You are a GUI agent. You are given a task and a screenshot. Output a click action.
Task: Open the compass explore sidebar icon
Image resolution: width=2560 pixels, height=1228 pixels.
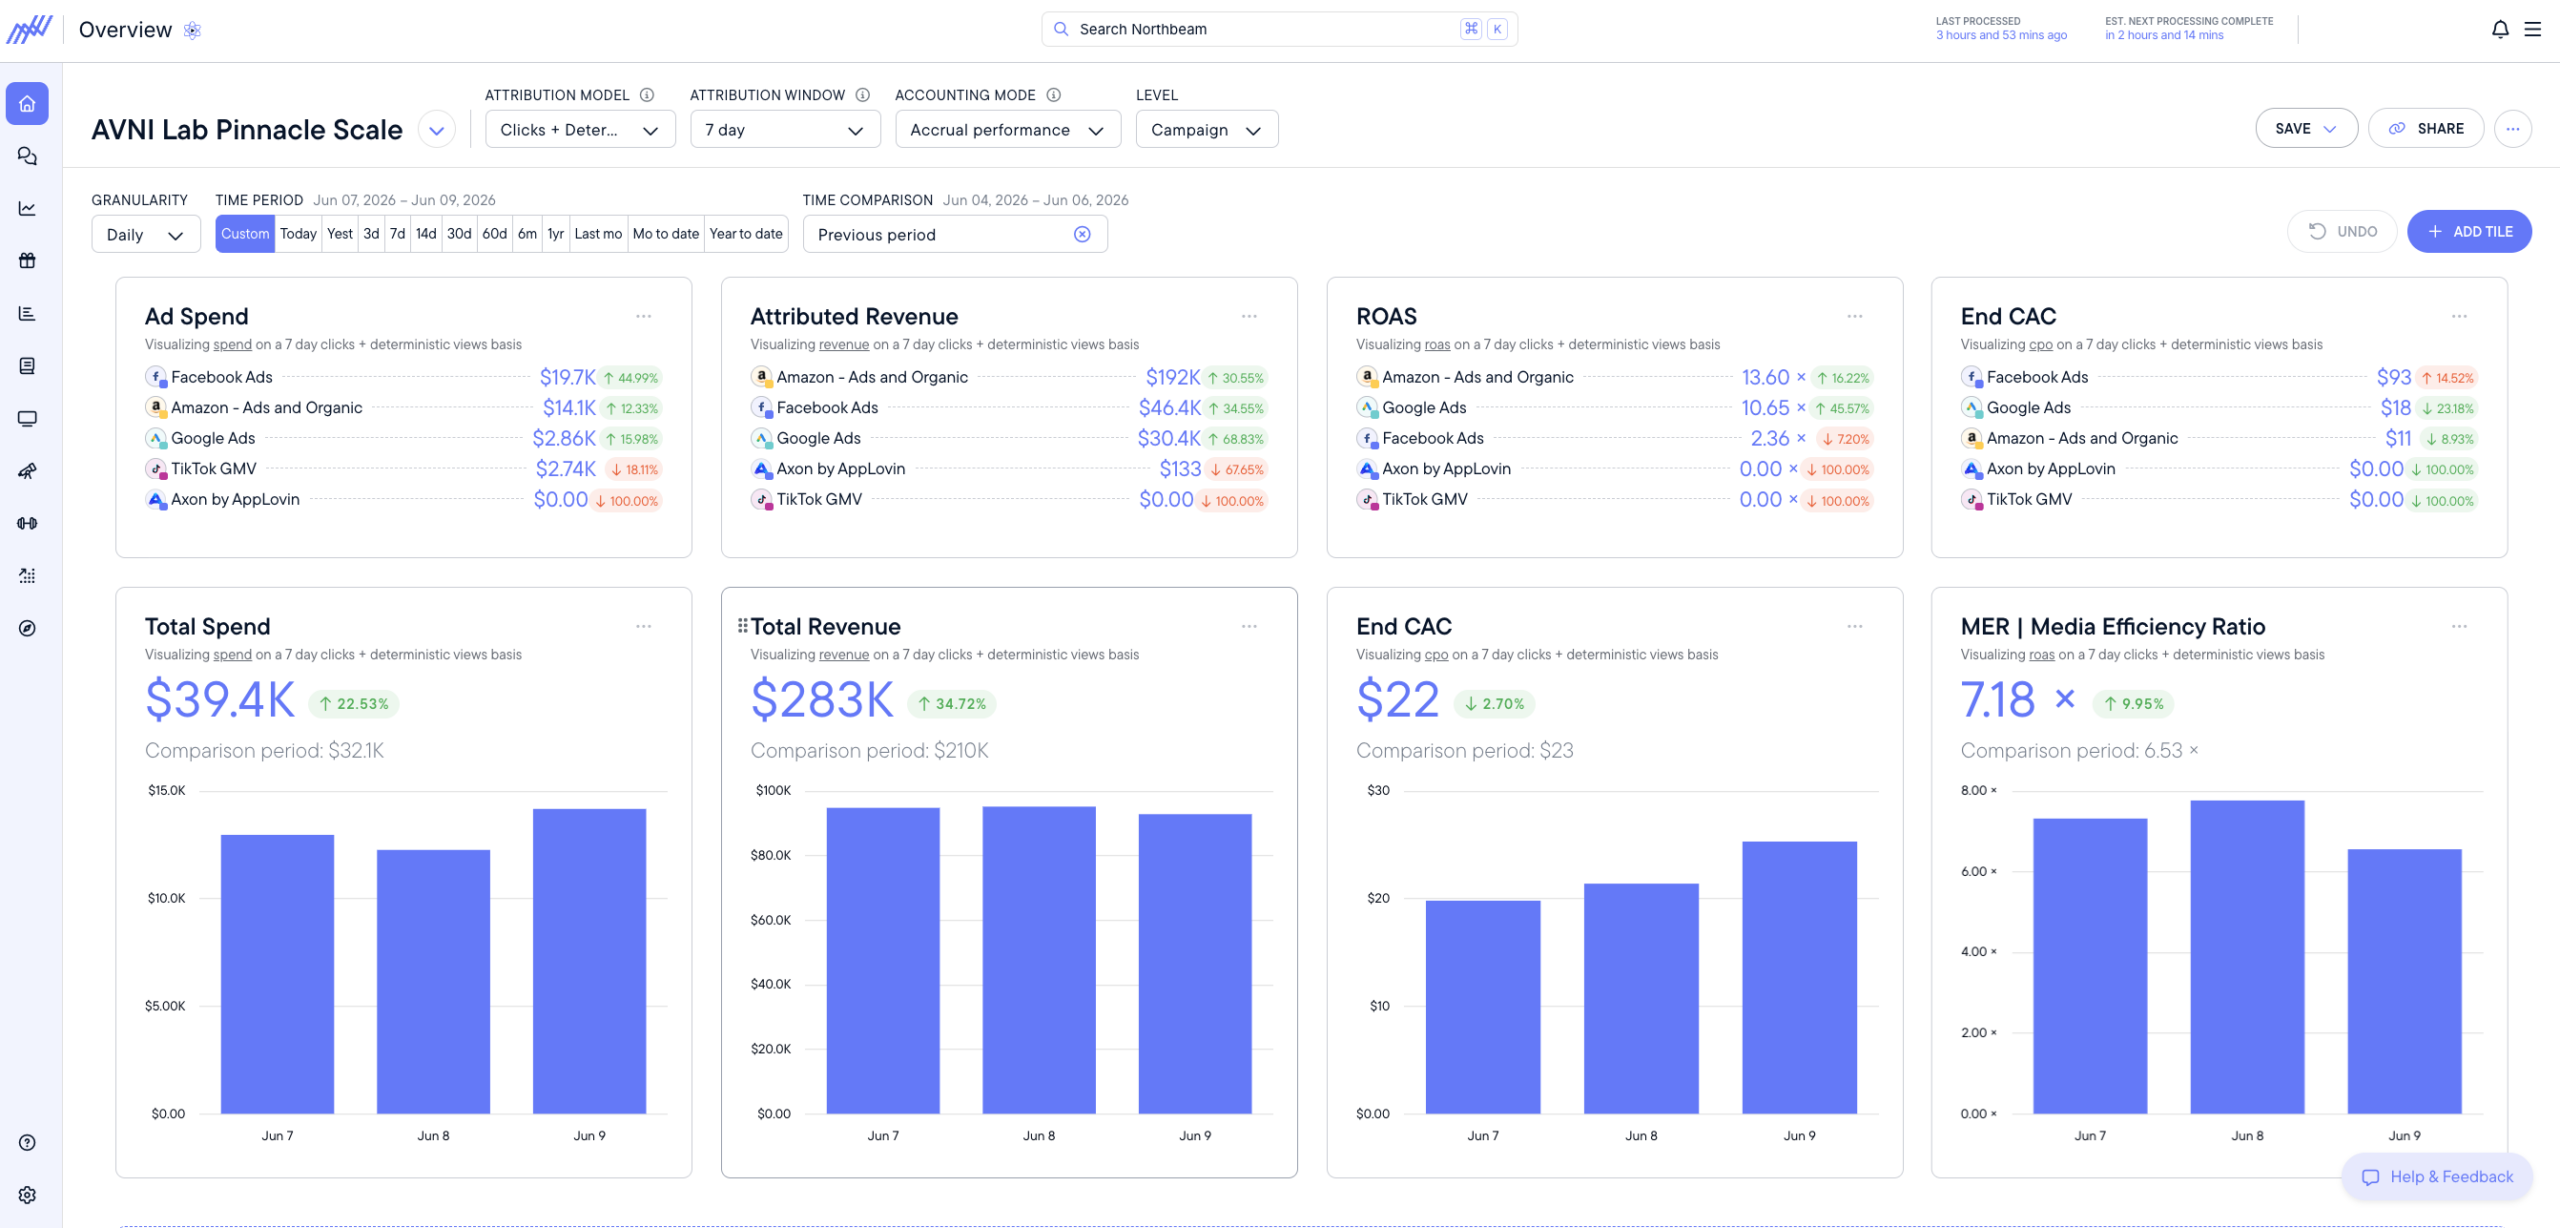pos(27,628)
